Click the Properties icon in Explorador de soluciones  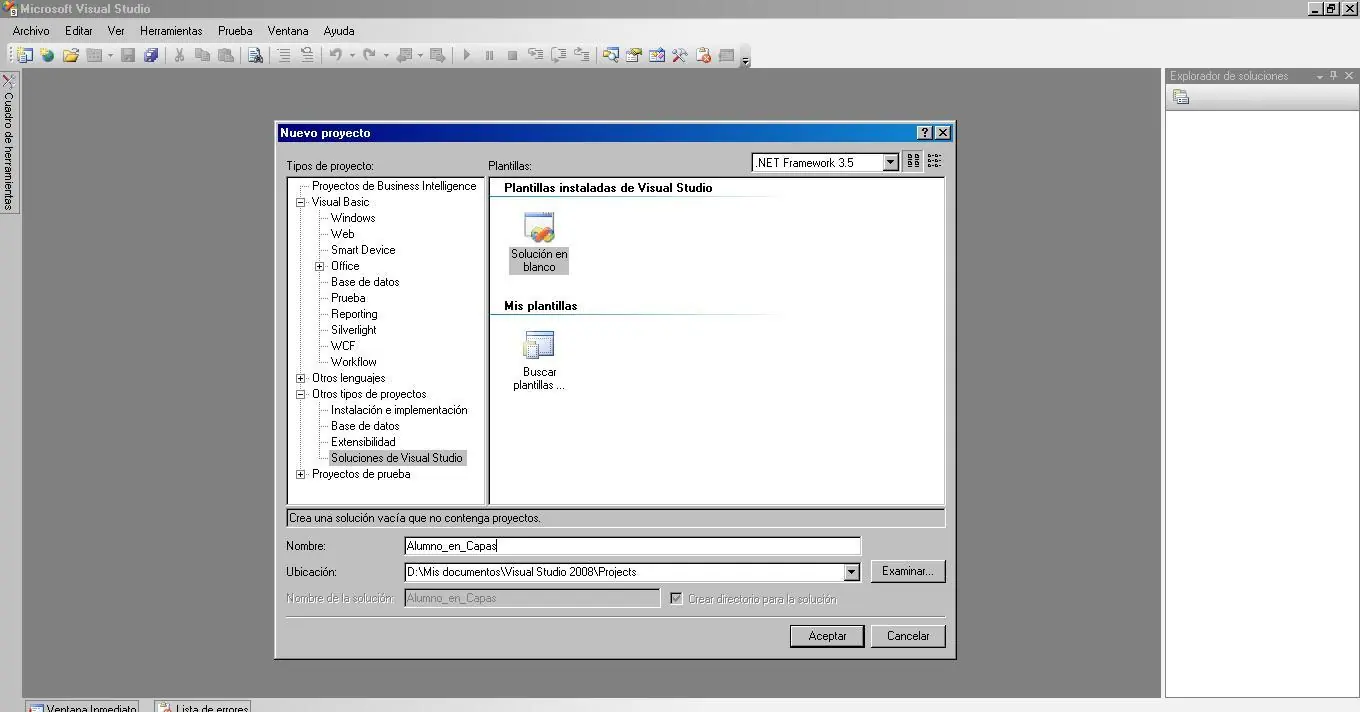[1181, 97]
